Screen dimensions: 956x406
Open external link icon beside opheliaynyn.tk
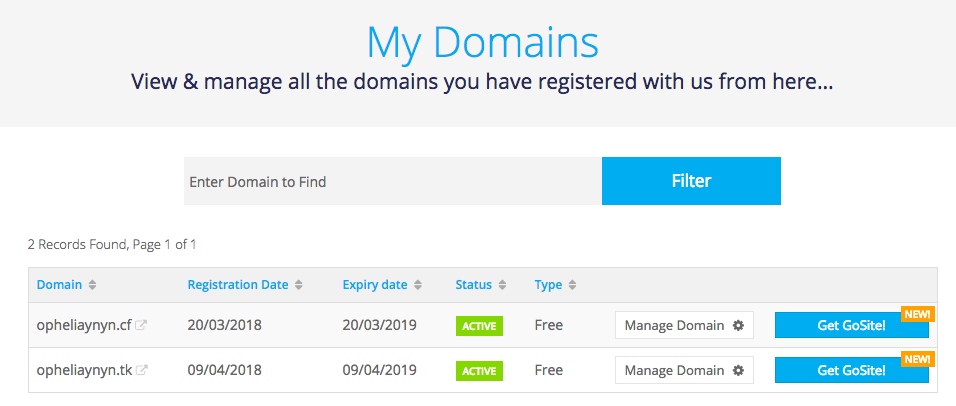click(x=141, y=369)
